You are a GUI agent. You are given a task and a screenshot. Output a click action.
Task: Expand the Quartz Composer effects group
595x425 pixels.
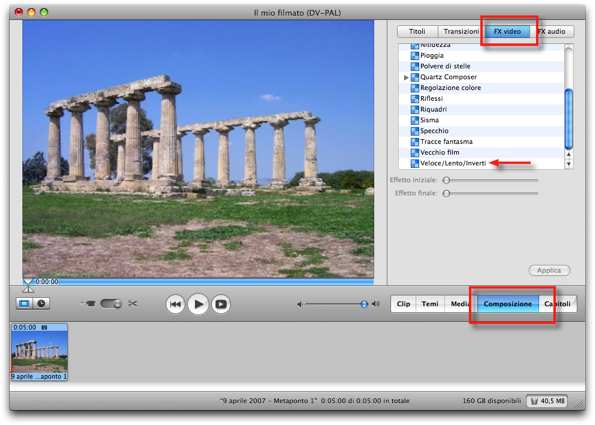(x=406, y=77)
